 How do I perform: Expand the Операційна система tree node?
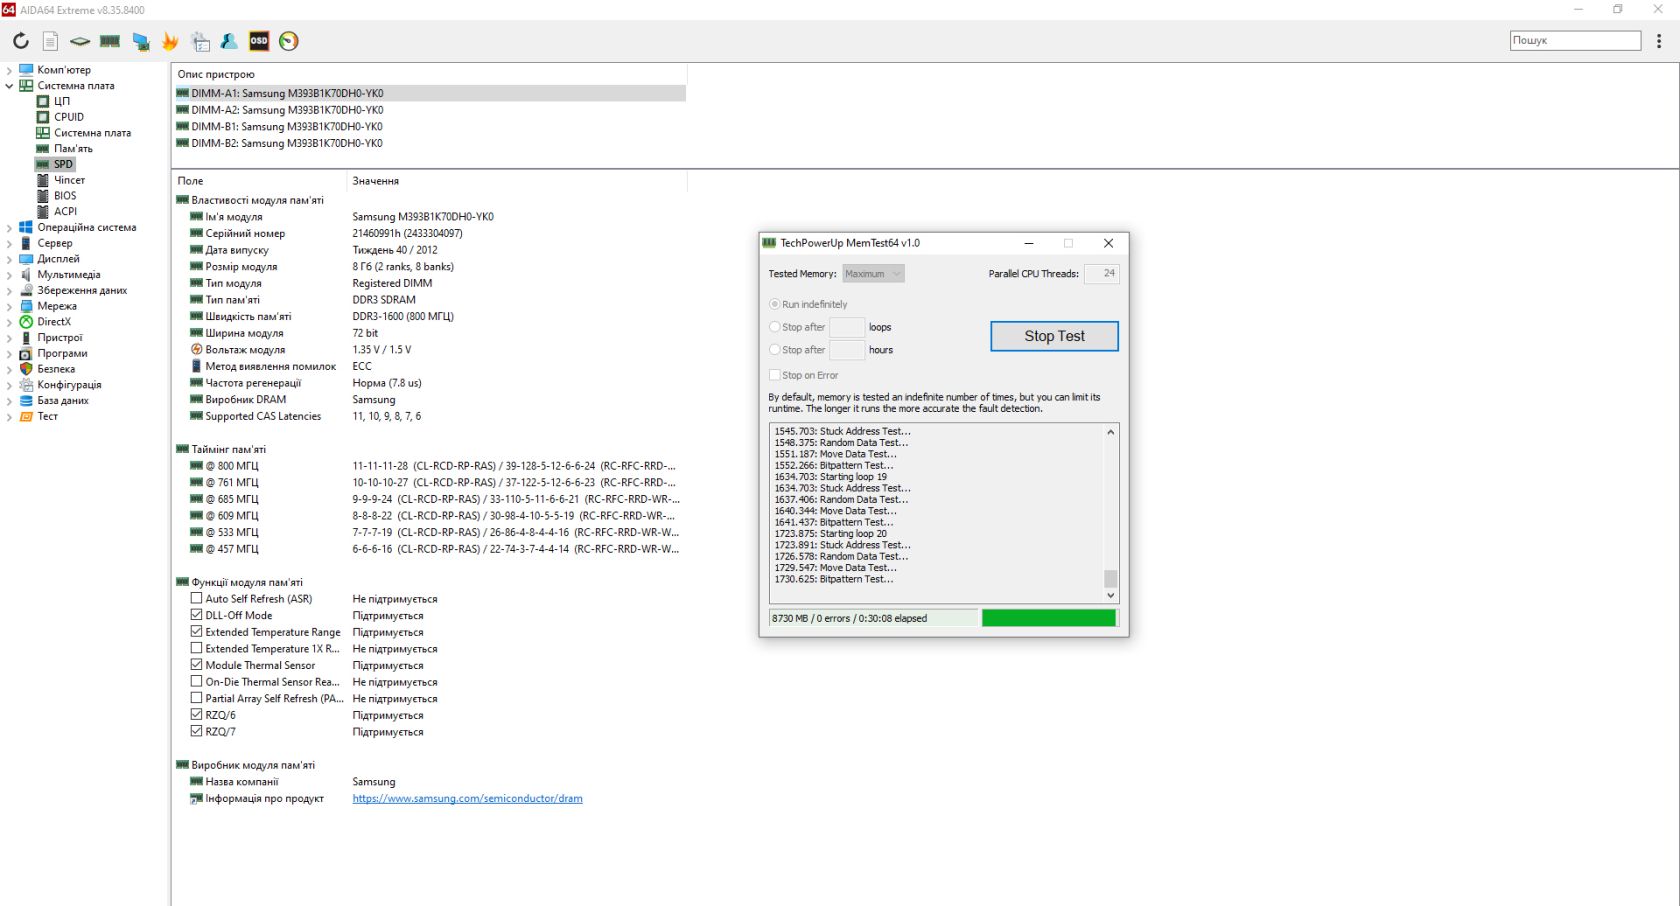(9, 228)
